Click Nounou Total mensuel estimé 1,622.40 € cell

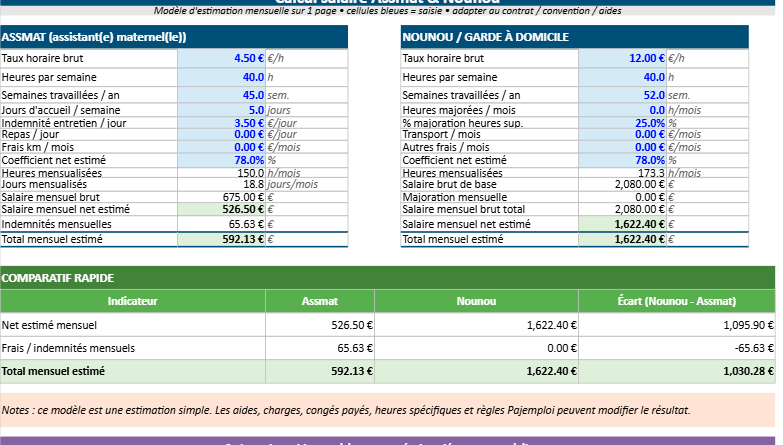click(622, 239)
